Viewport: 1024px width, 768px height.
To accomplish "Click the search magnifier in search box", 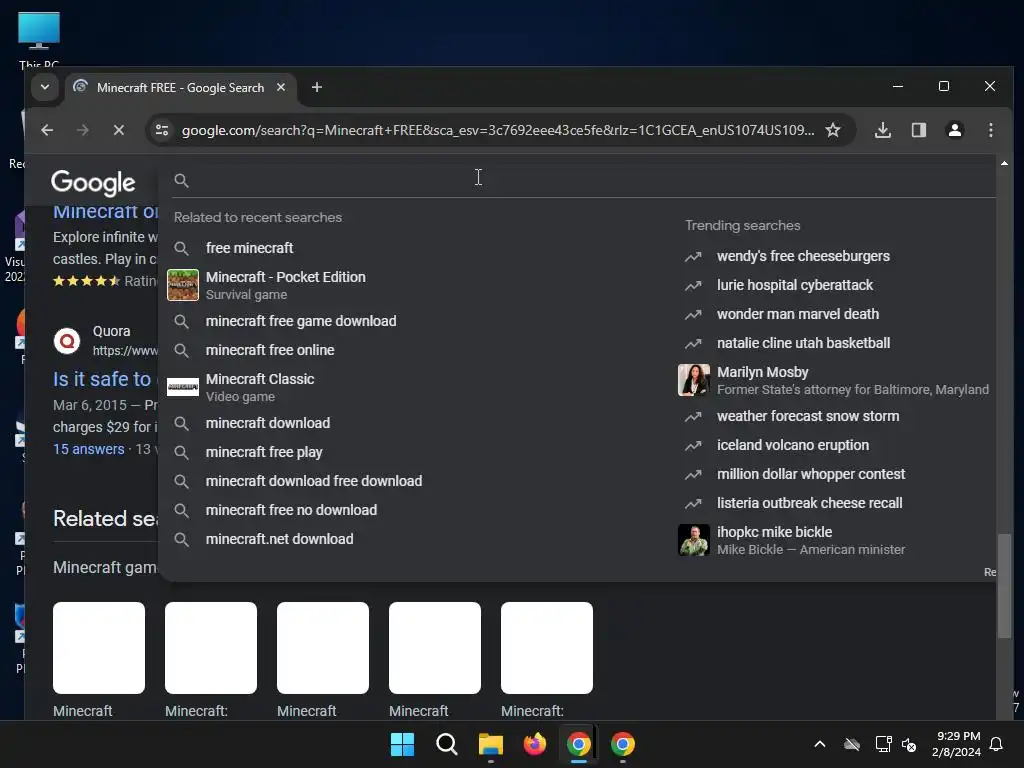I will (x=182, y=180).
